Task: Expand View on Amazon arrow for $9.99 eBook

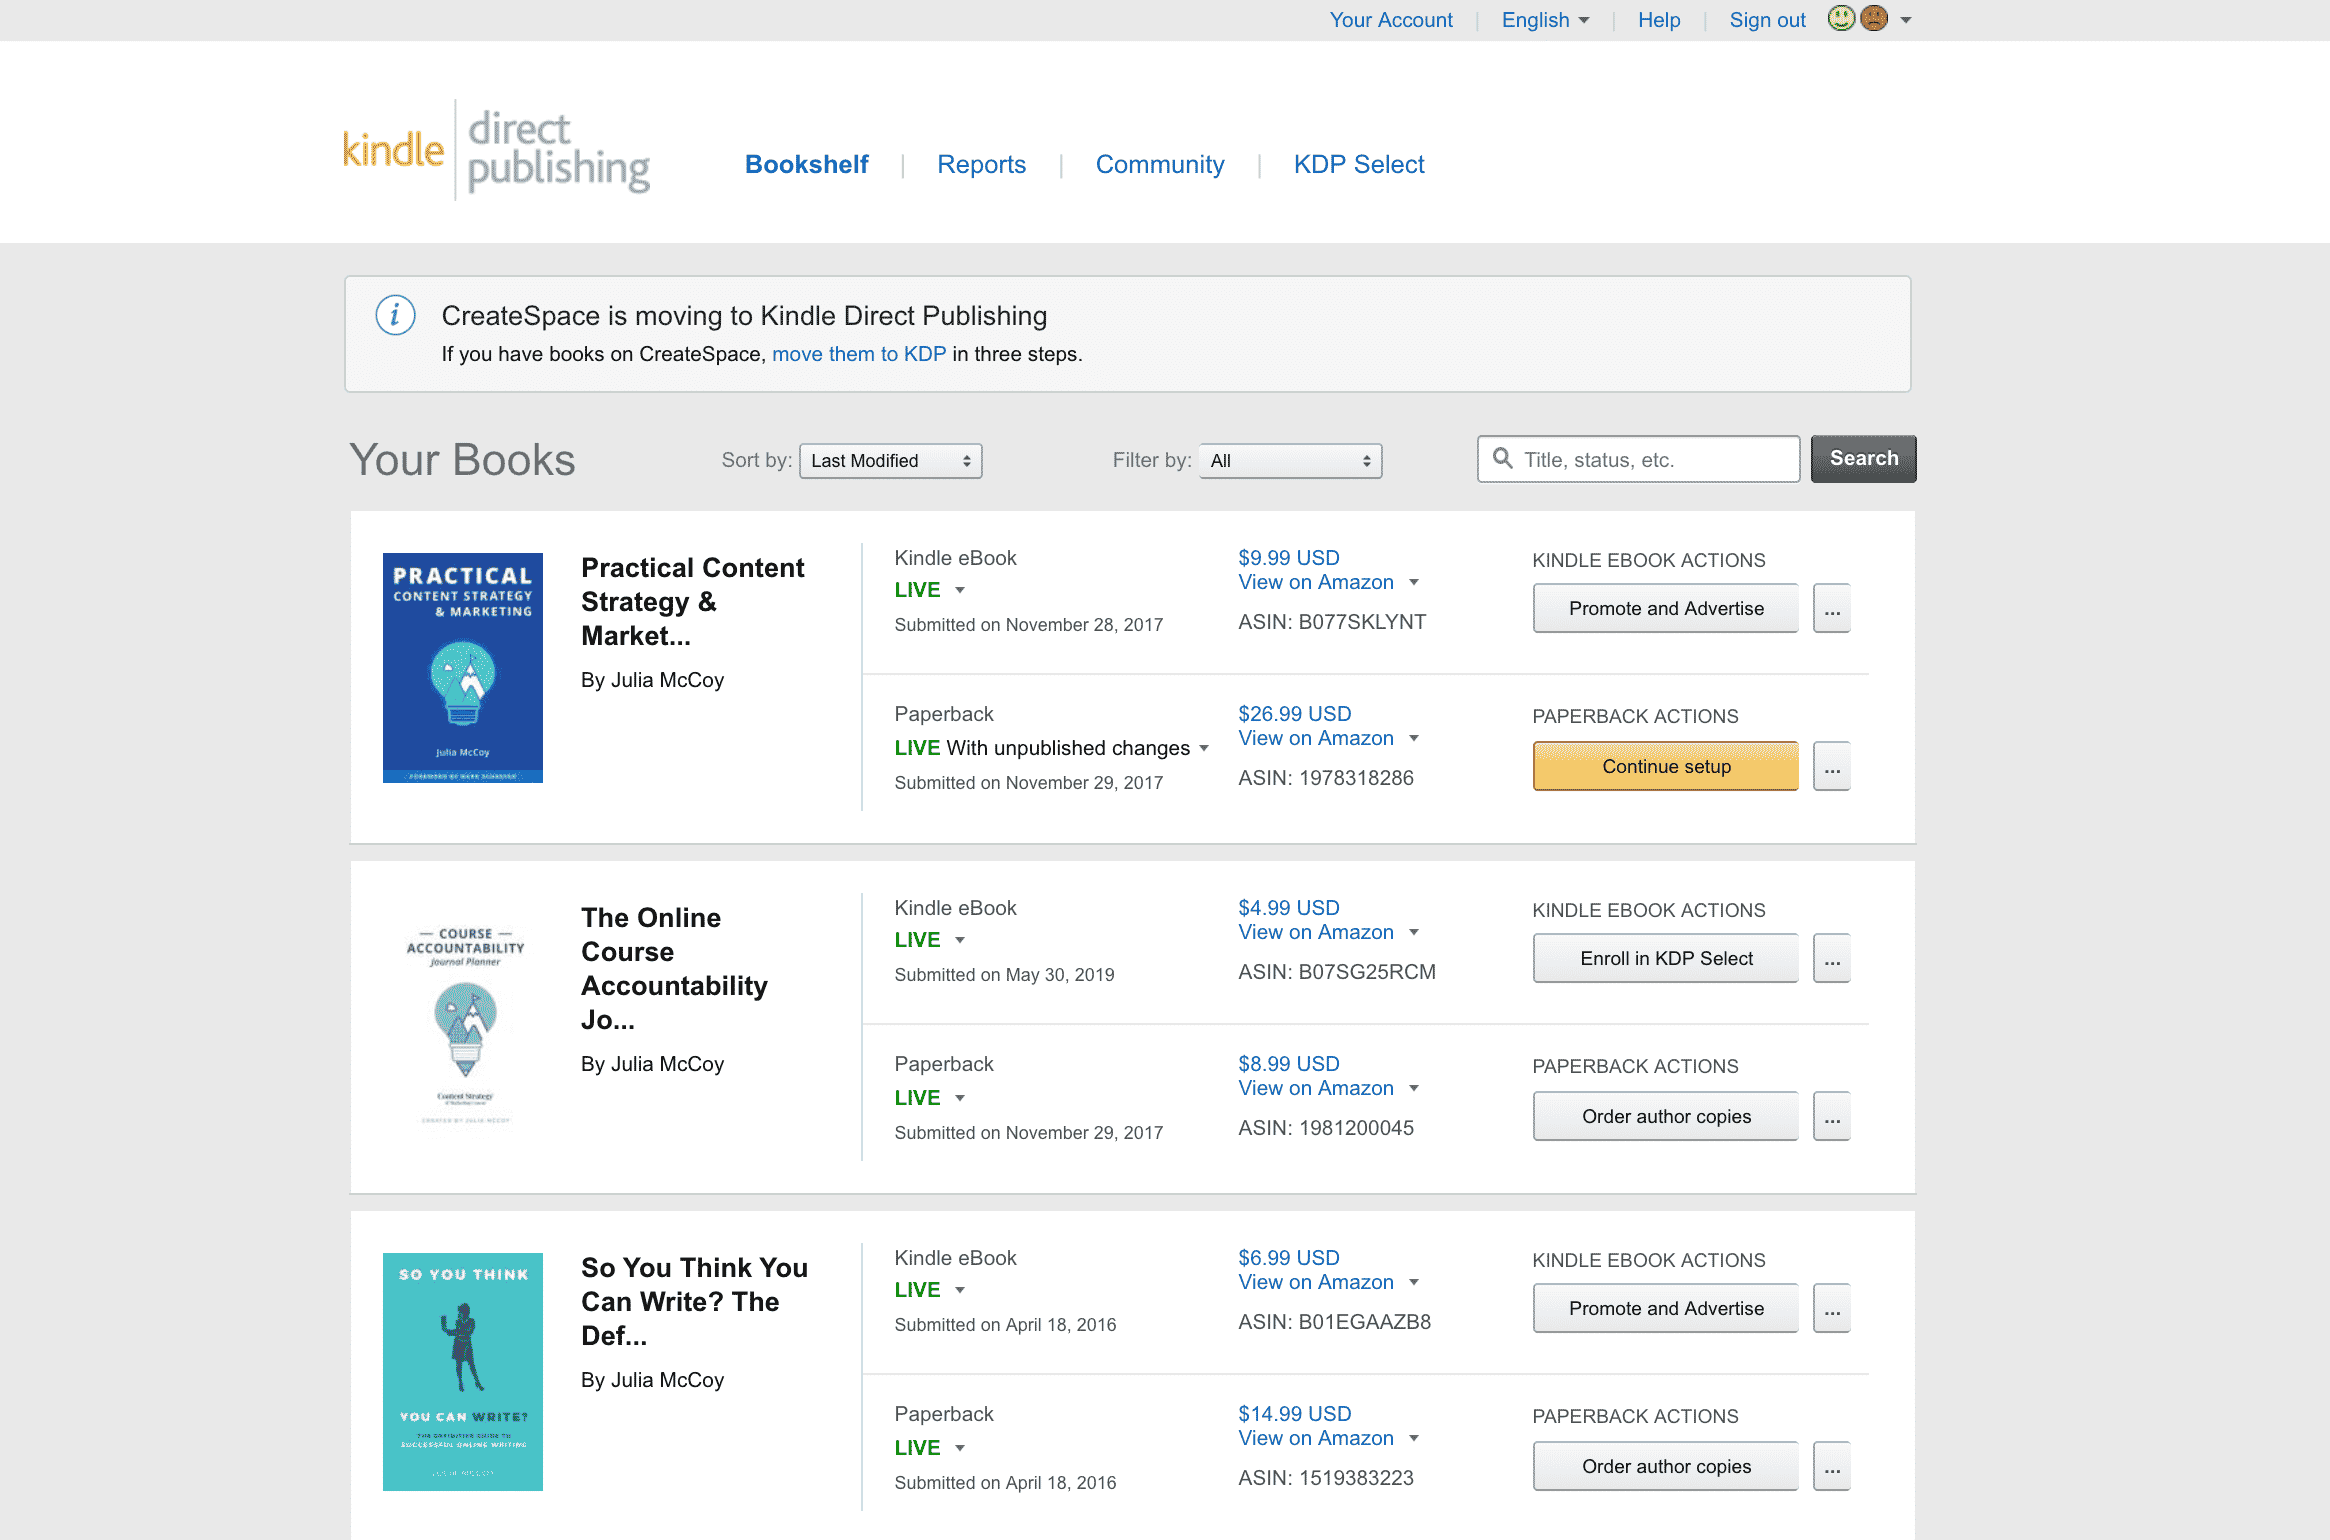Action: tap(1414, 582)
